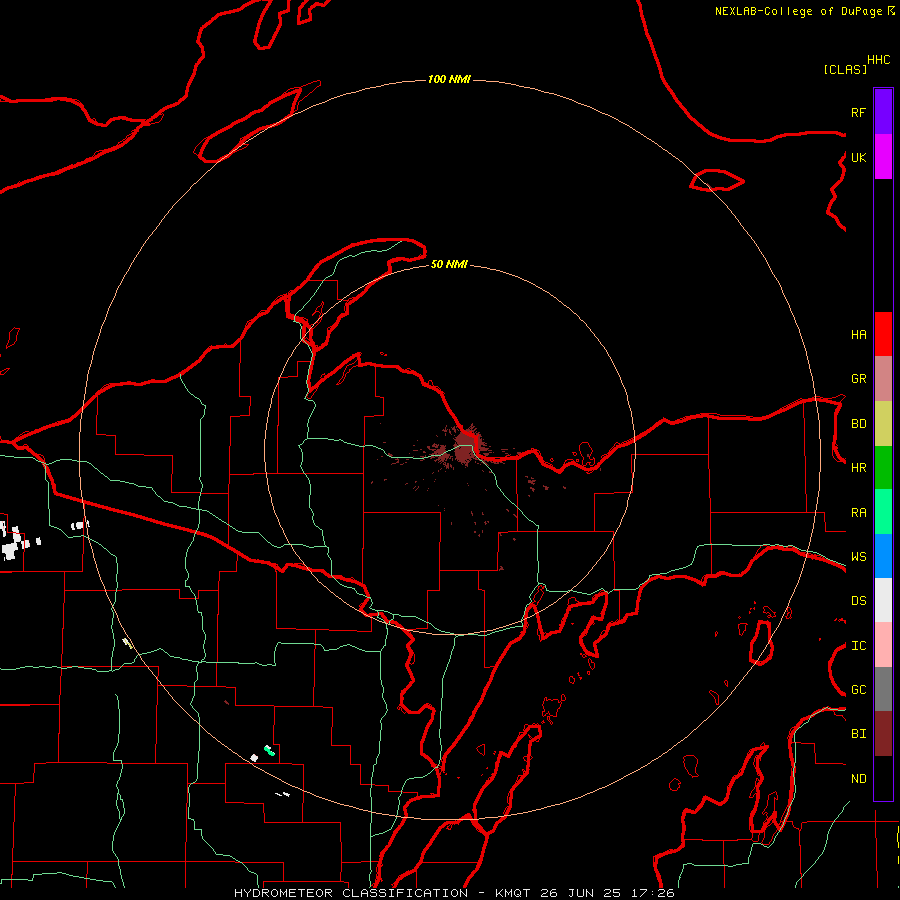Click the [CLAS] units label
Image resolution: width=900 pixels, height=900 pixels.
click(845, 70)
